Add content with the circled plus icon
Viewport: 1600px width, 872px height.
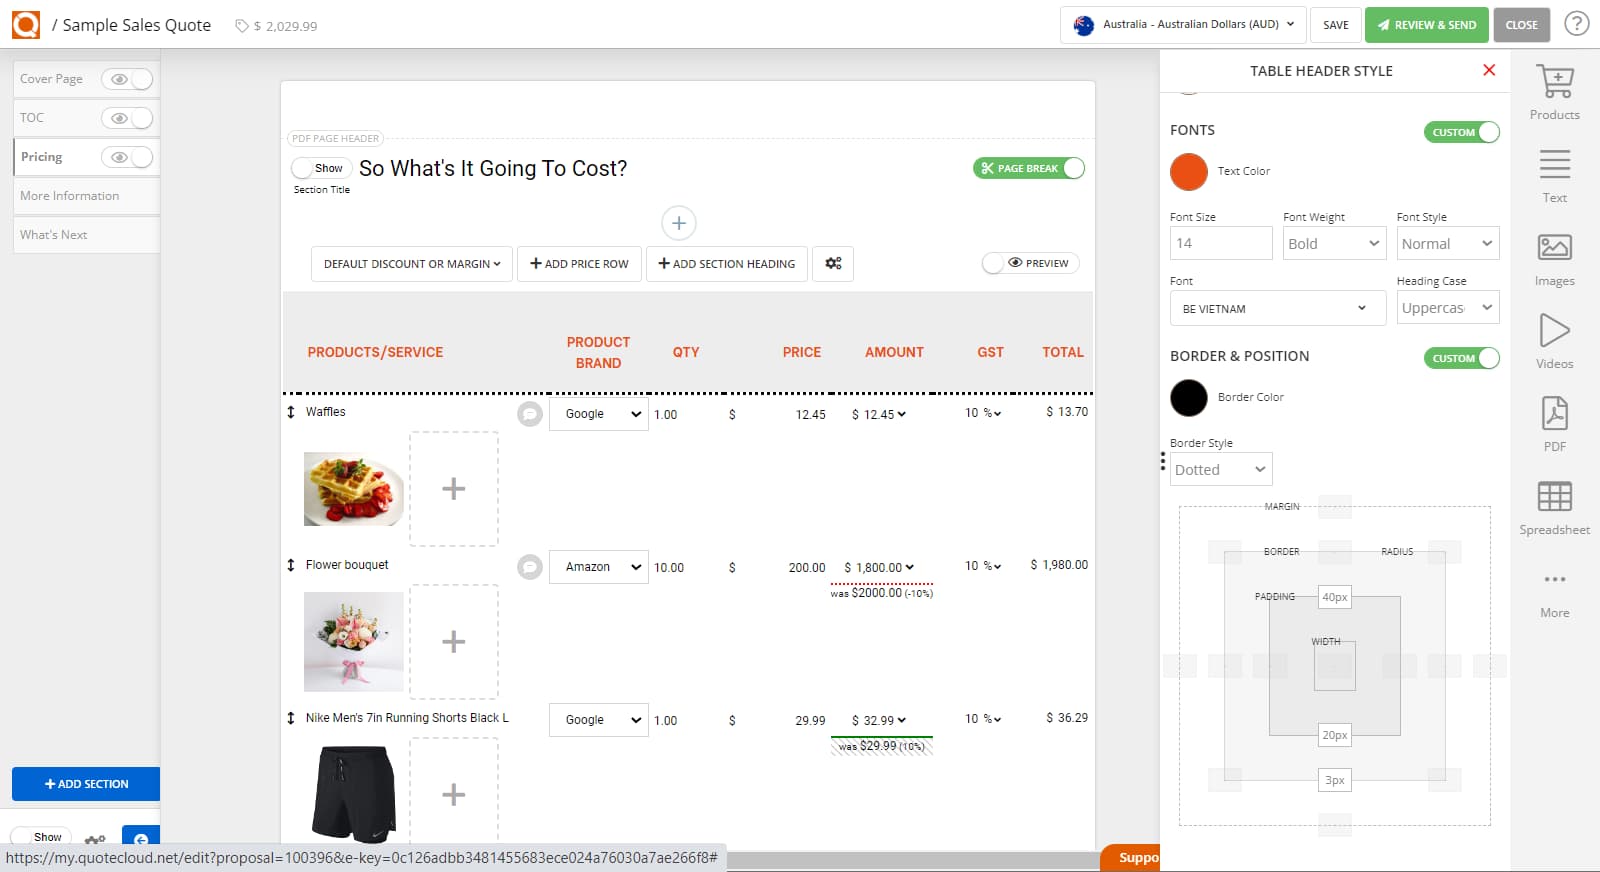[678, 223]
